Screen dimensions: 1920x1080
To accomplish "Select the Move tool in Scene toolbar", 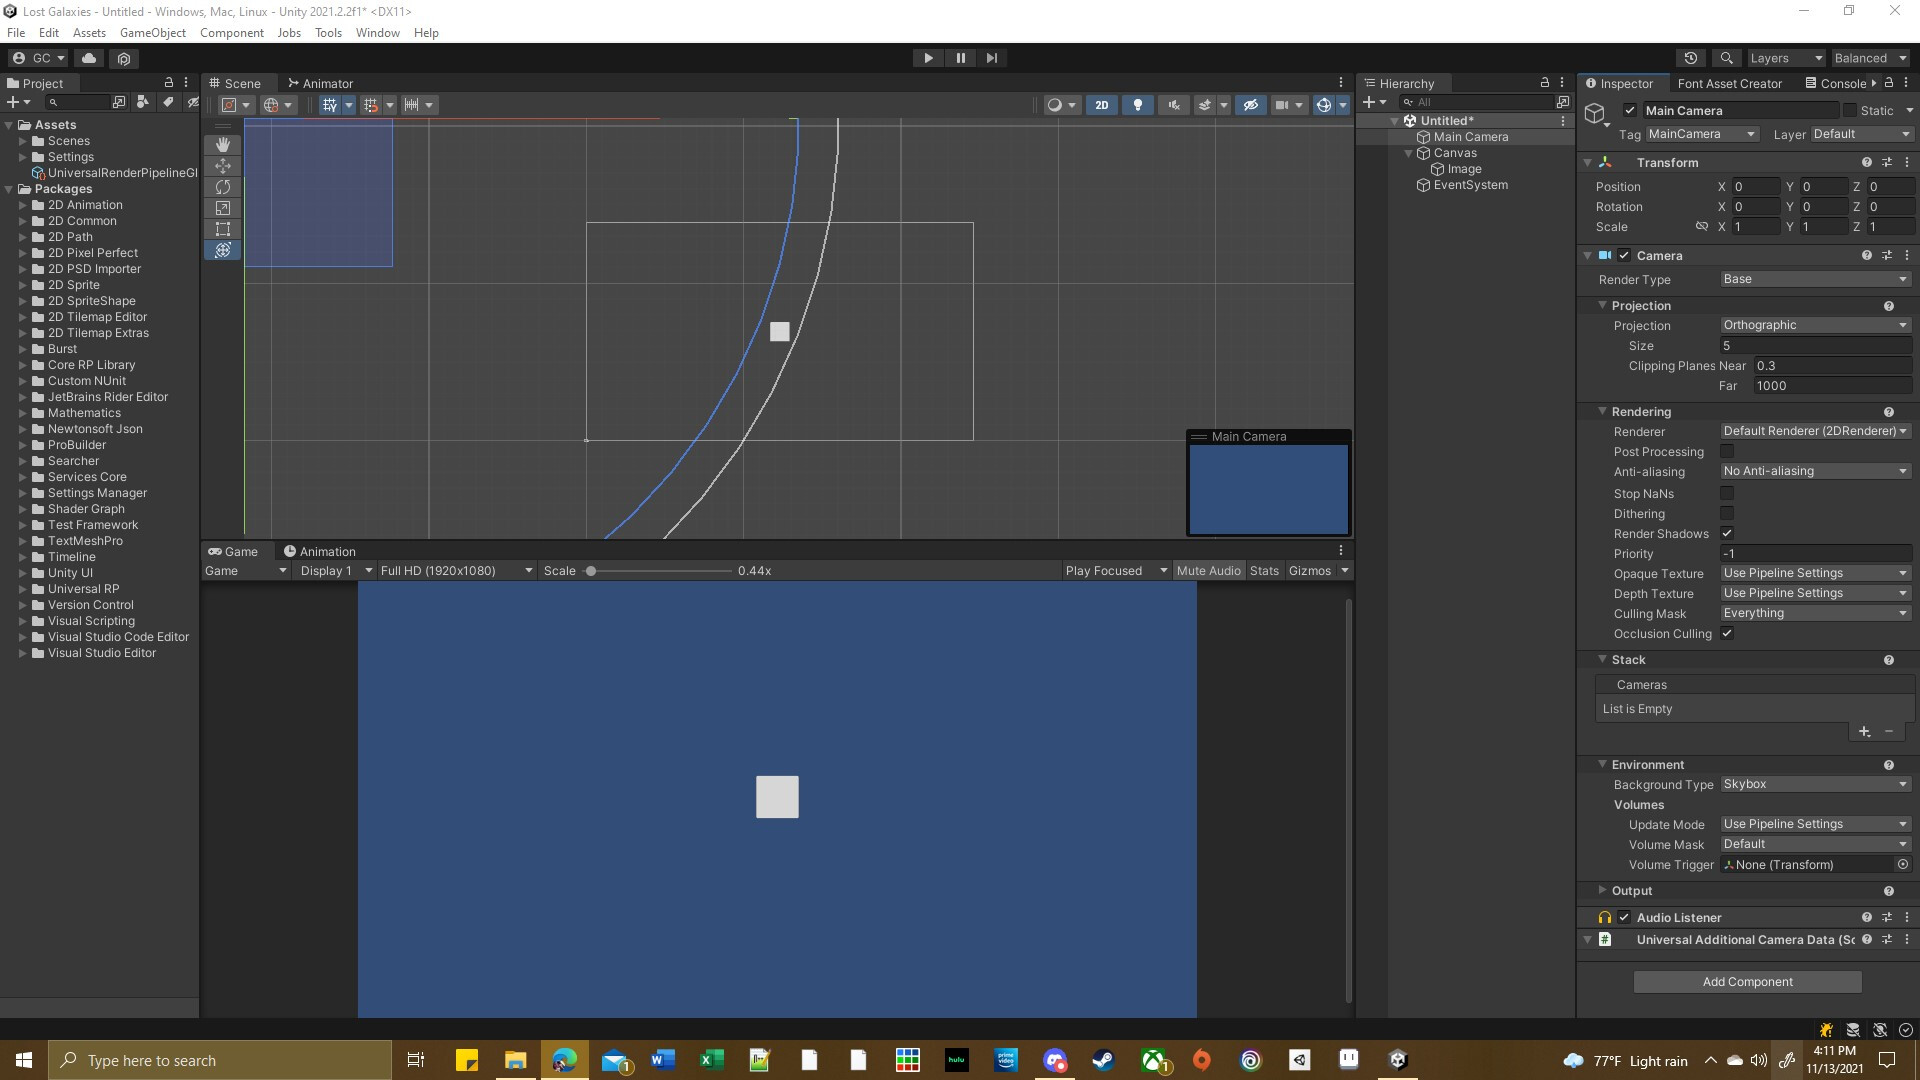I will (x=222, y=166).
